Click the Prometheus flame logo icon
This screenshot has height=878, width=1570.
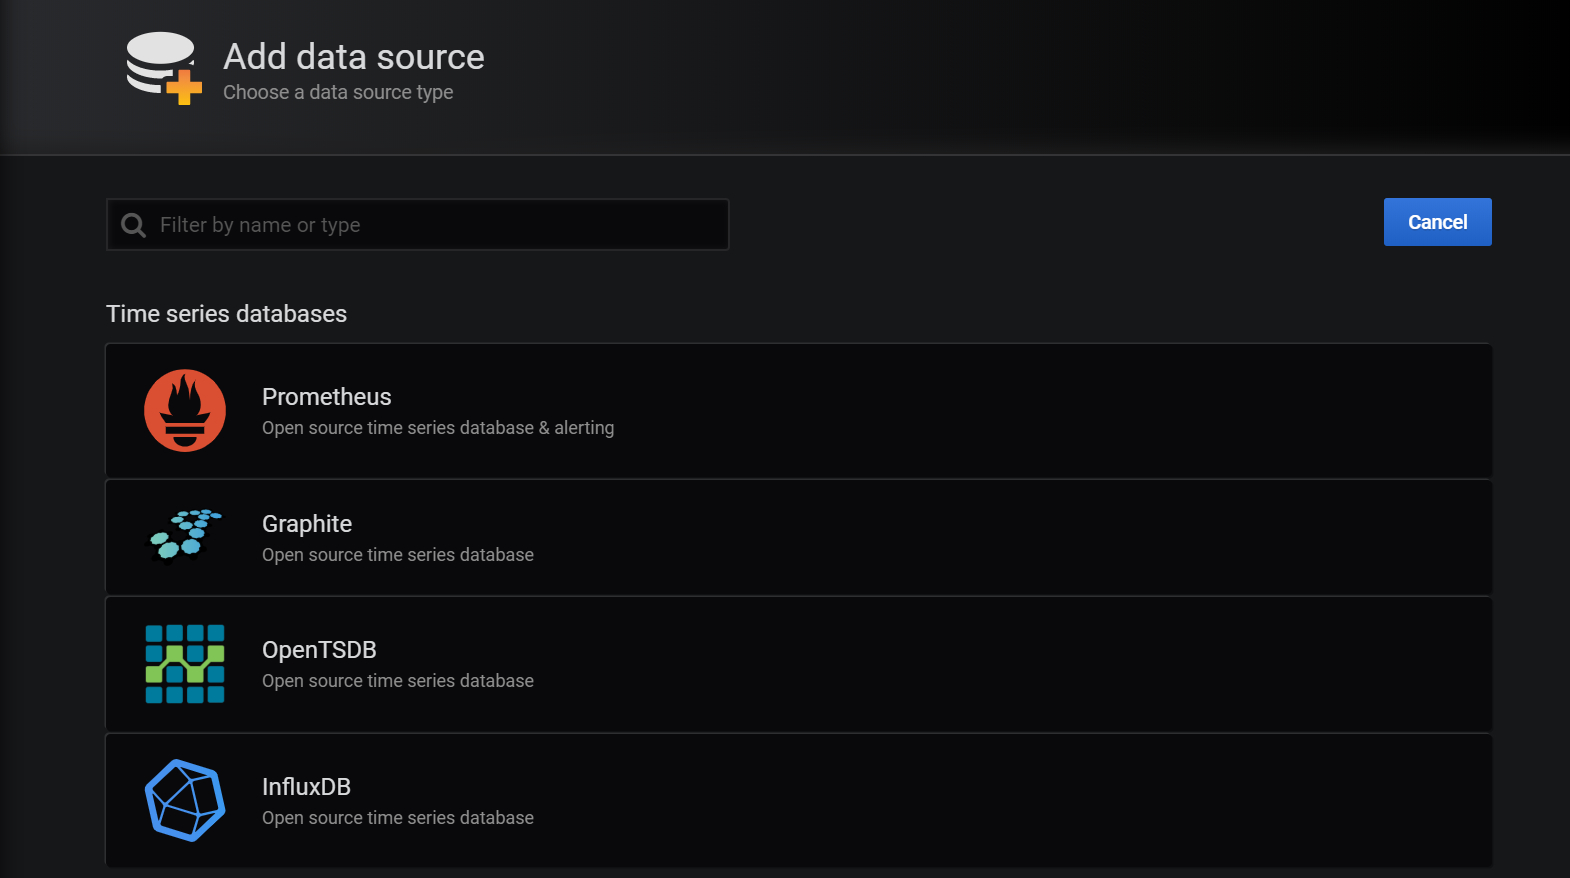(185, 411)
